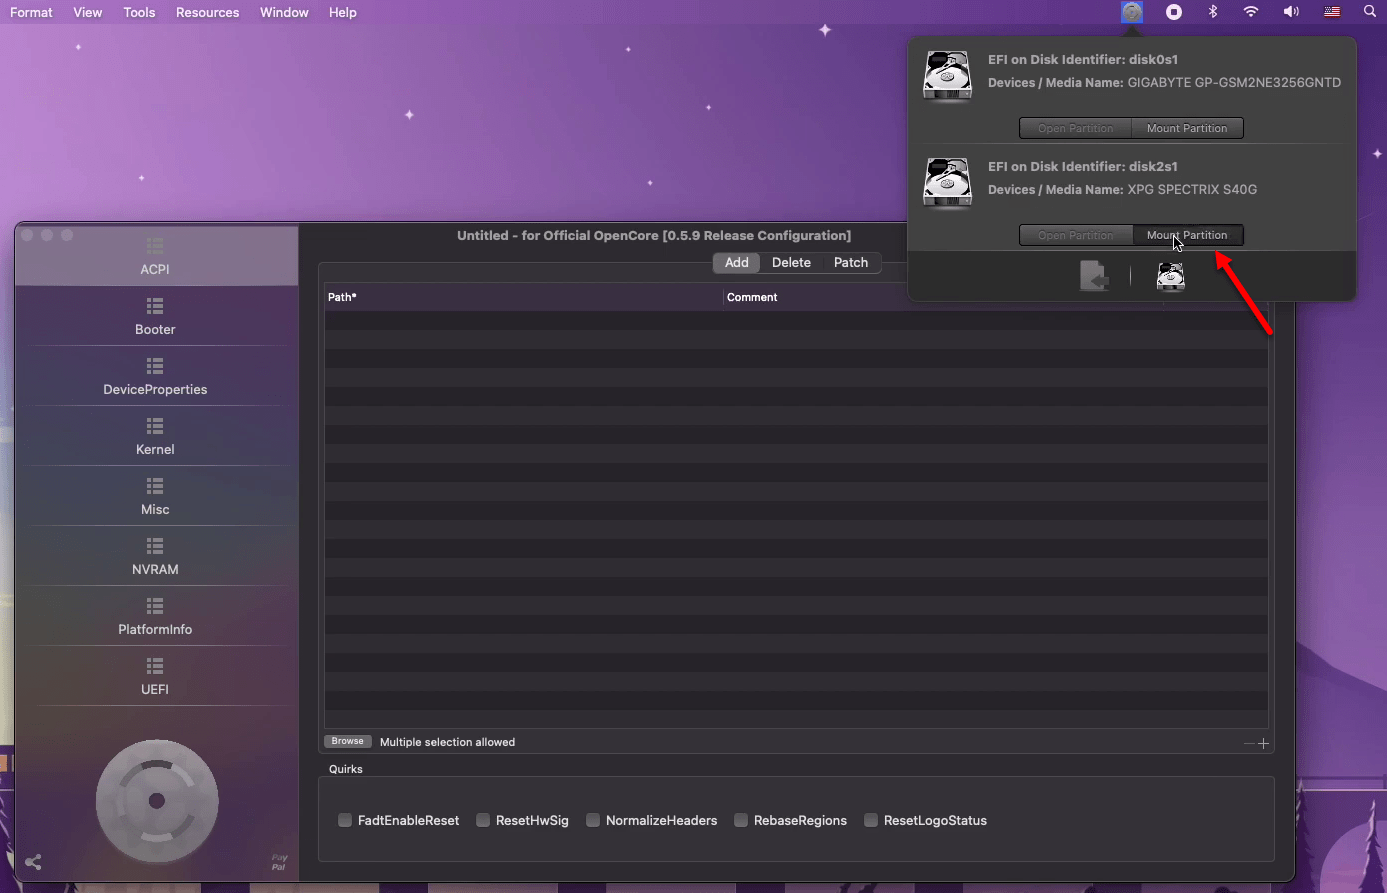Click the 'Untitled - for Official OpenCore' window title
The image size is (1387, 893).
[654, 235]
